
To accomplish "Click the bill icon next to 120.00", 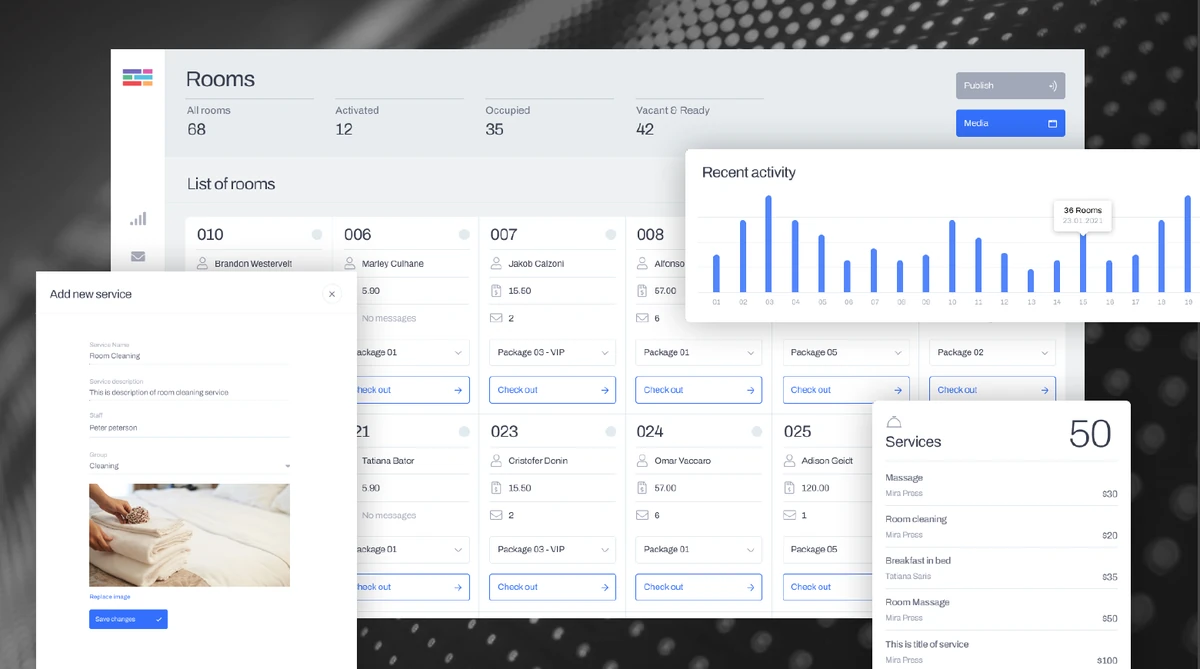I will tap(790, 488).
